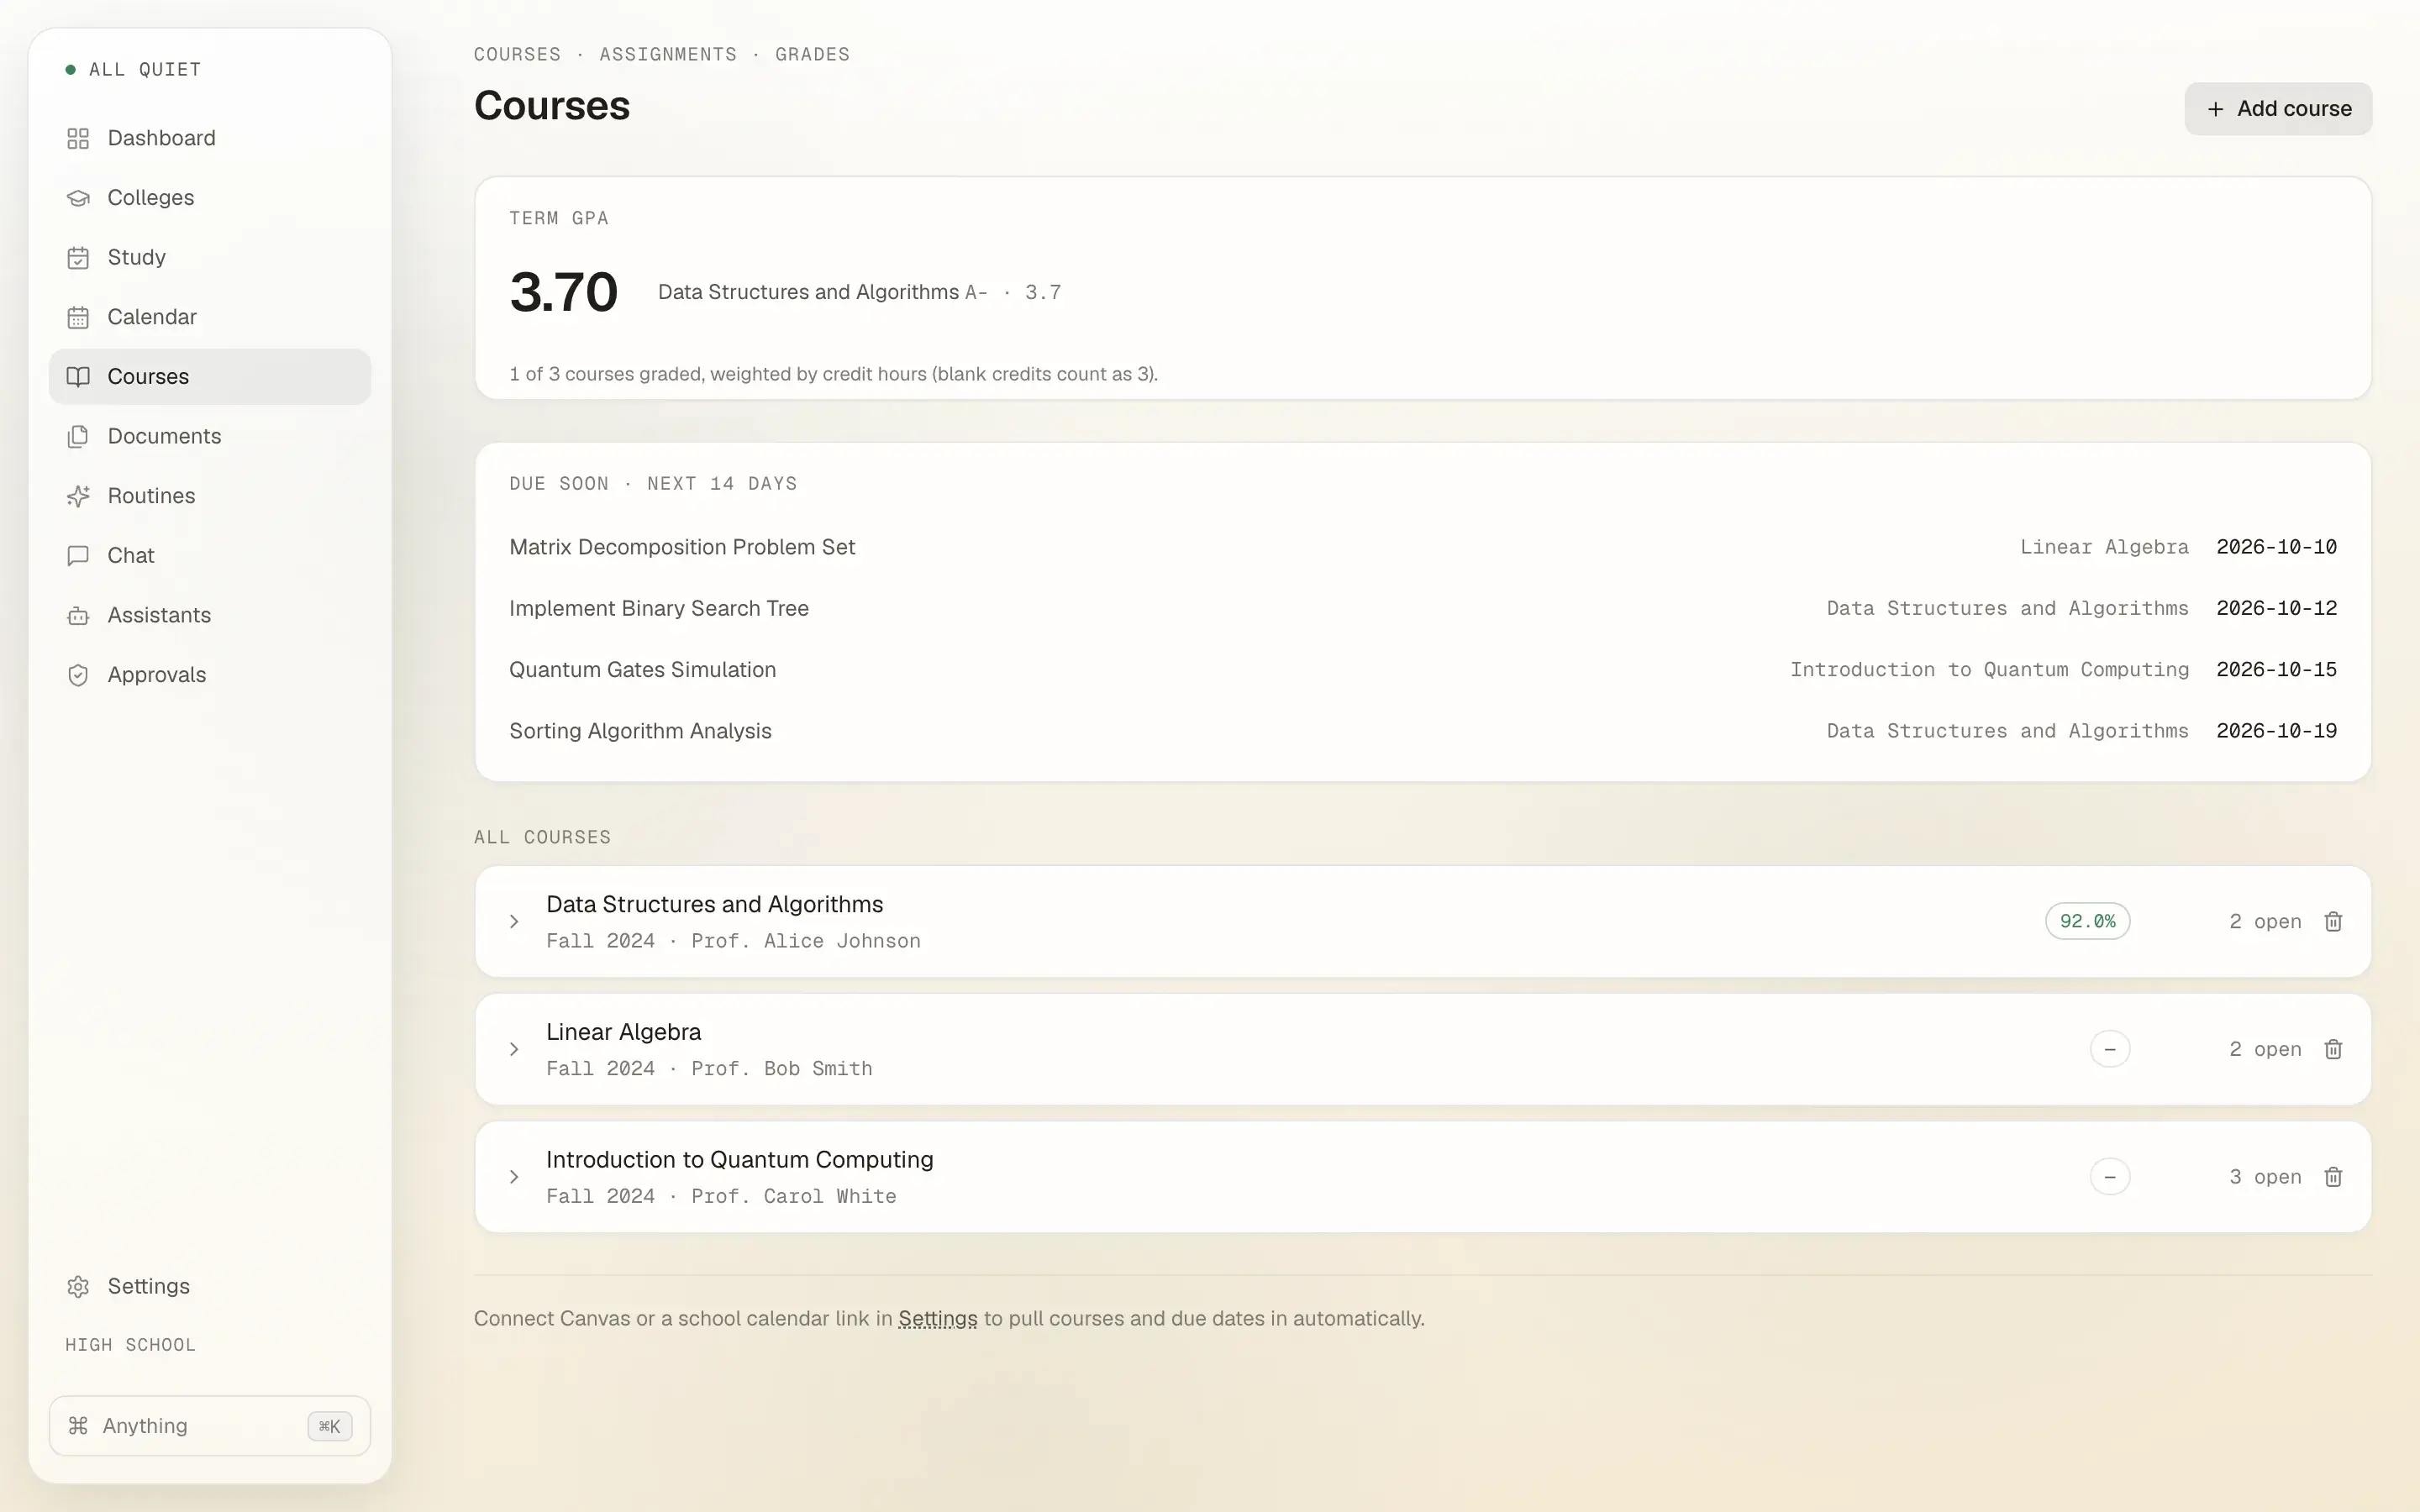Open the Chat page

pyautogui.click(x=210, y=556)
